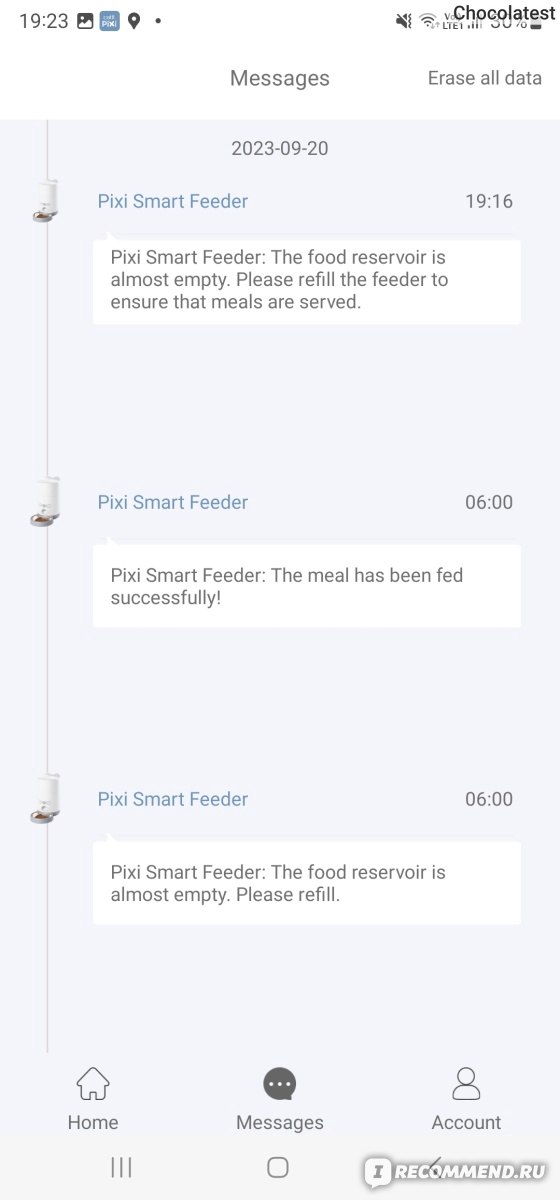Tap feeder icon beside meal fed message
The image size is (560, 1200).
(45, 501)
